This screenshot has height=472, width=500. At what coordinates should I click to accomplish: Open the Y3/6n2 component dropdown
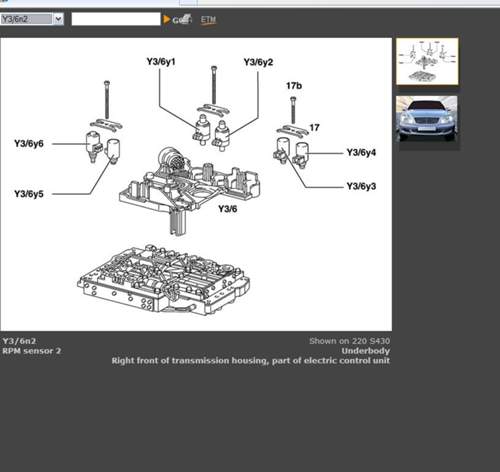[x=32, y=19]
